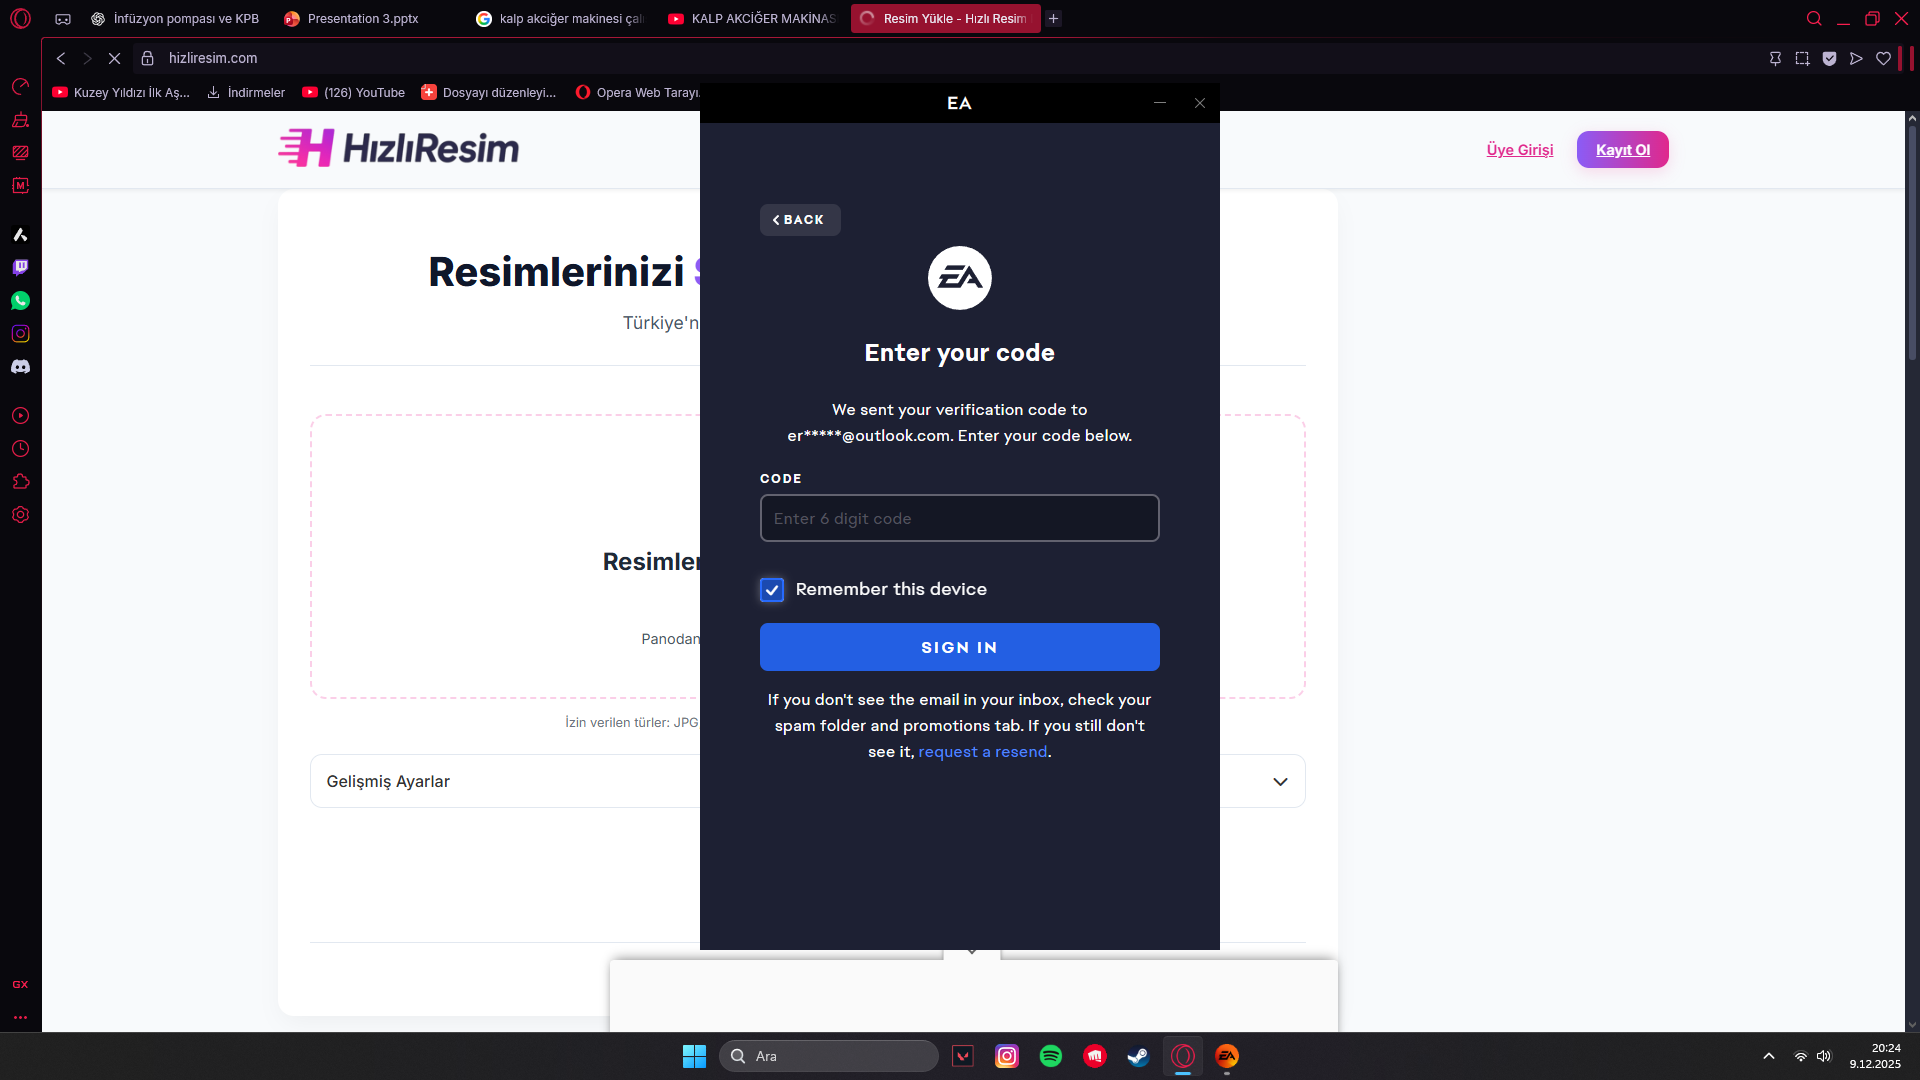The height and width of the screenshot is (1080, 1920).
Task: Open Discord in the Opera sidebar
Action: point(20,366)
